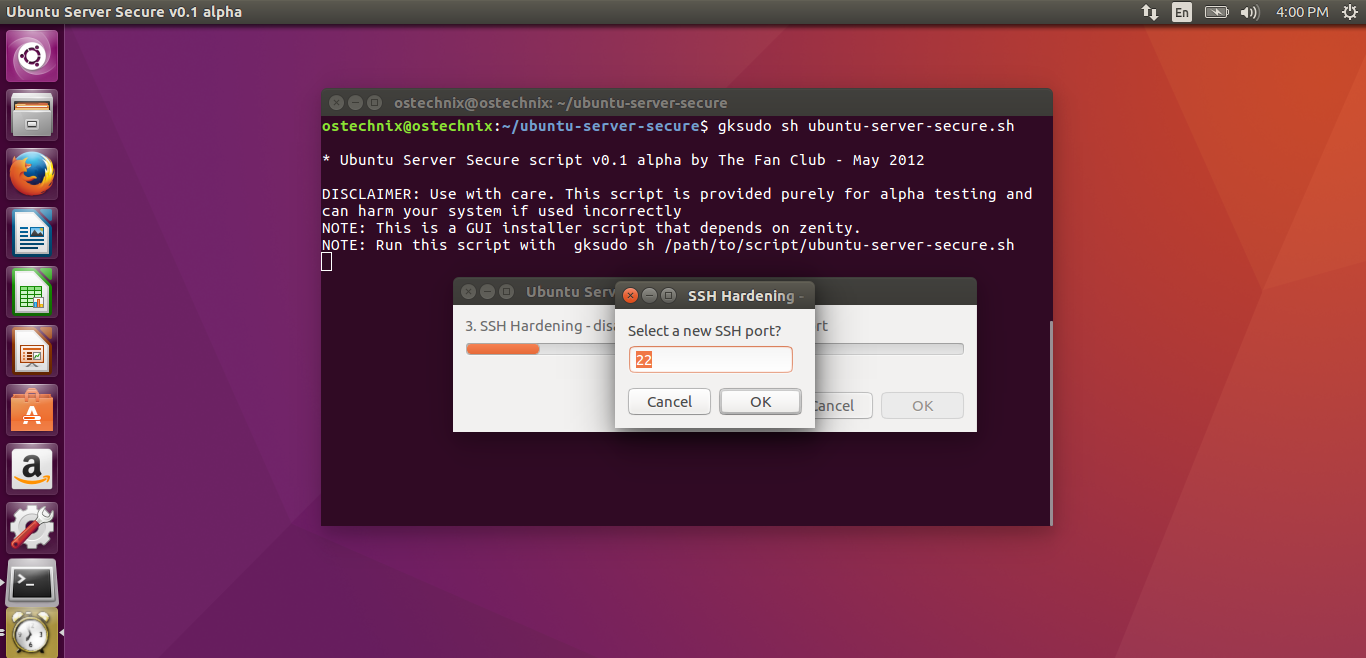1366x658 pixels.
Task: Confirm the SSH port with OK
Action: pos(760,401)
